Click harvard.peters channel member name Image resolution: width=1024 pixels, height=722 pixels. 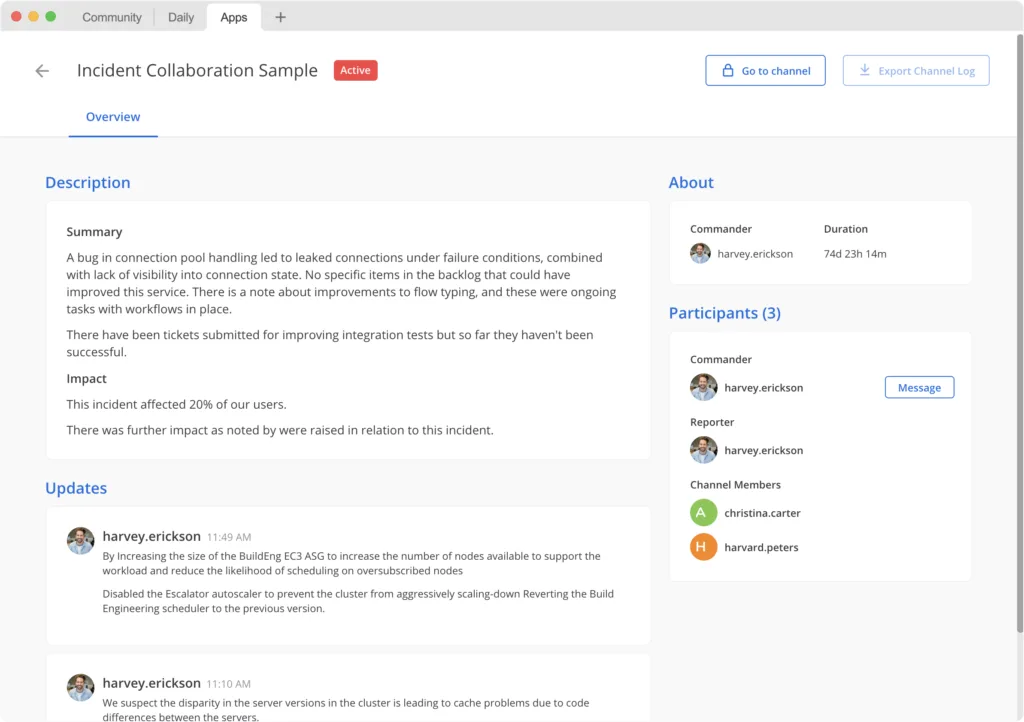761,548
